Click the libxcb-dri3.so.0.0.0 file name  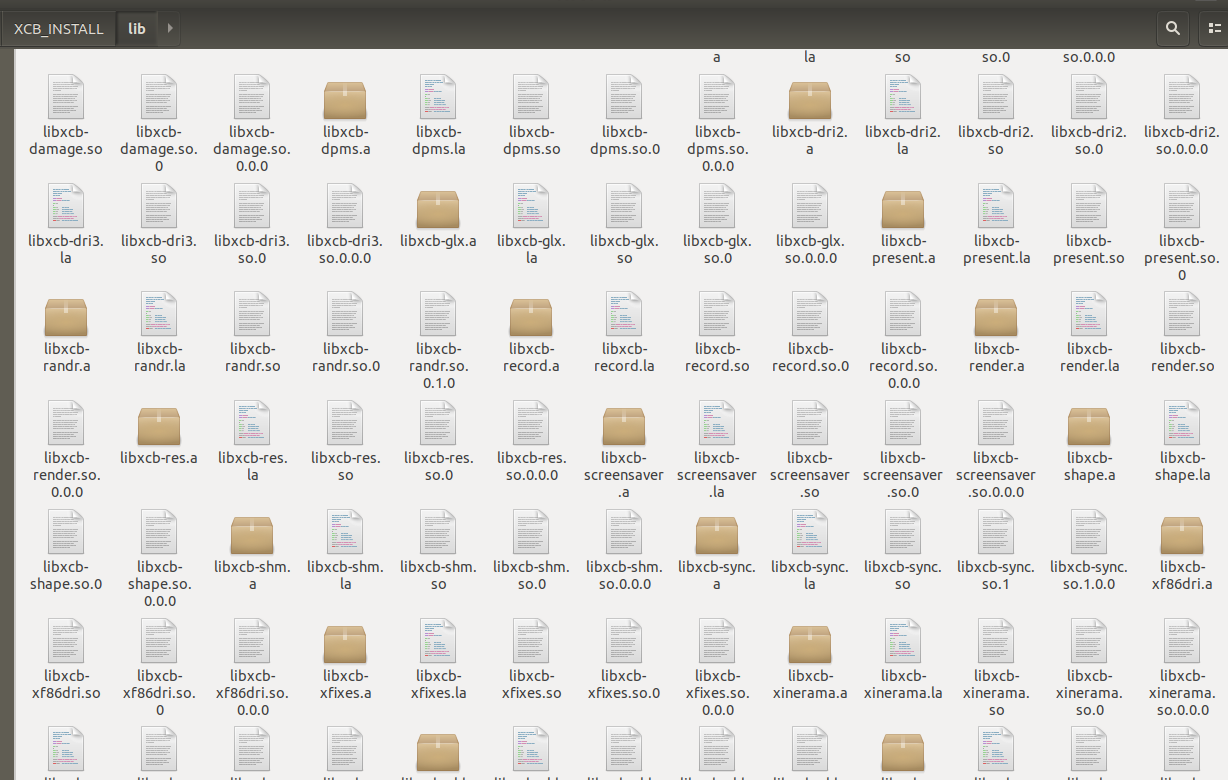pos(345,250)
